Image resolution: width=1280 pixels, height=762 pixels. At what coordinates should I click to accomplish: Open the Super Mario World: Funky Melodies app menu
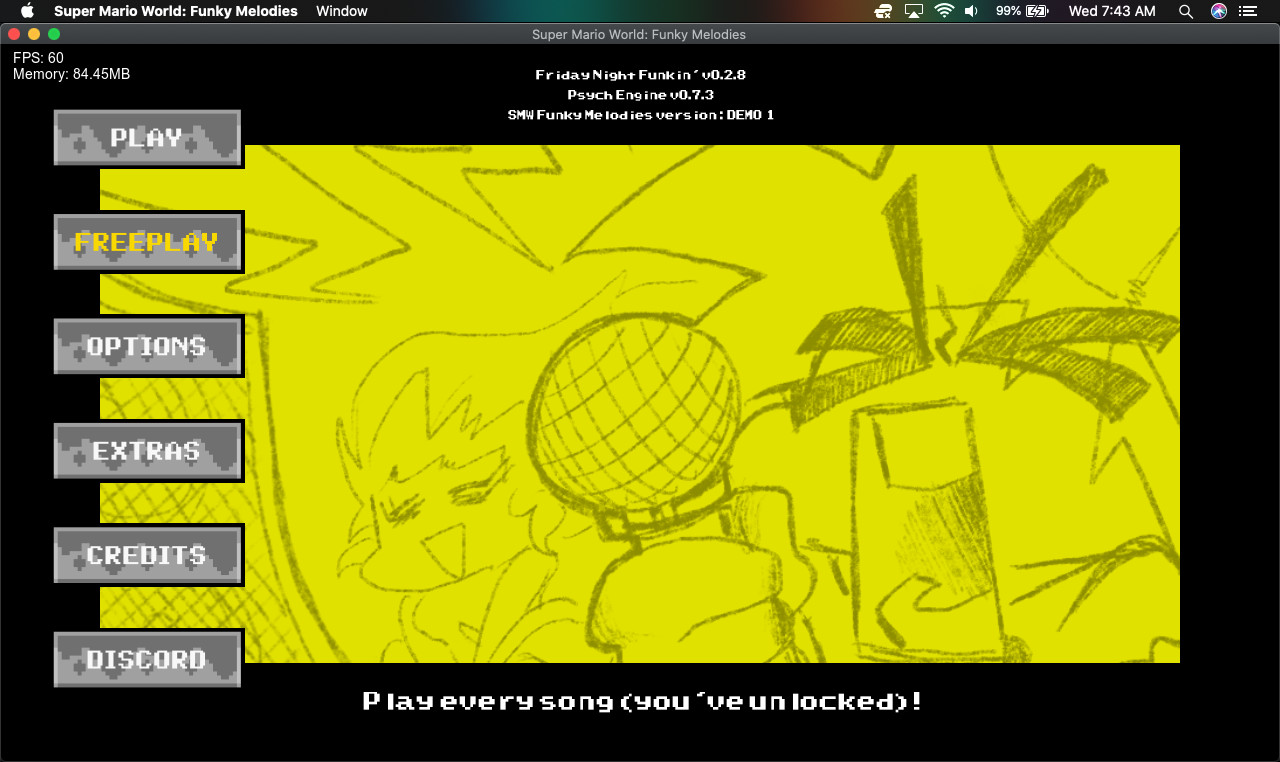pyautogui.click(x=175, y=11)
